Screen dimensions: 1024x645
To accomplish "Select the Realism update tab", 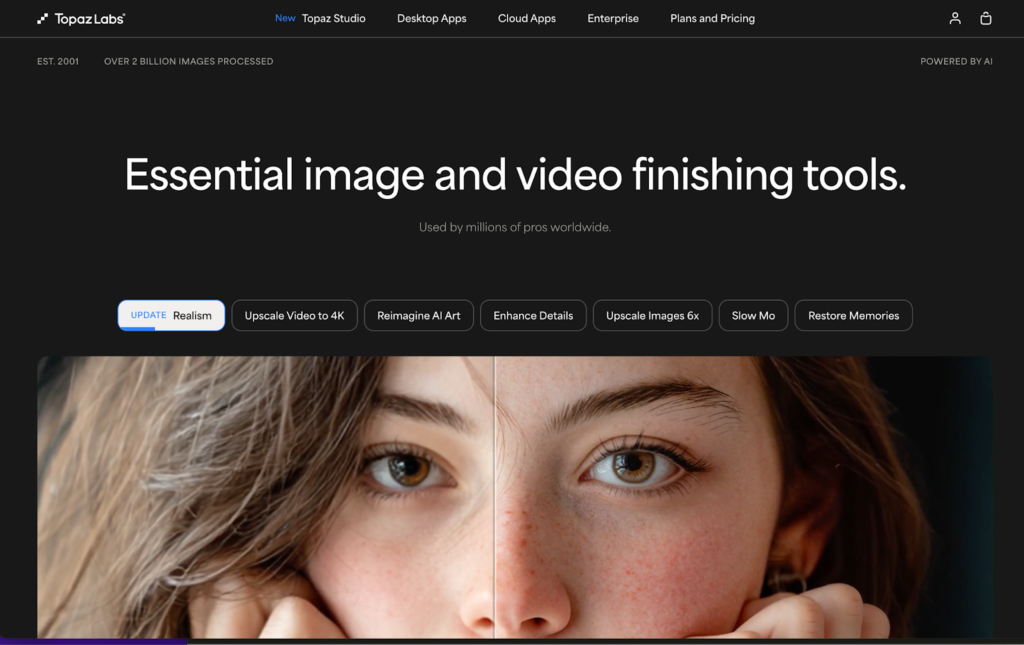I will click(x=171, y=315).
